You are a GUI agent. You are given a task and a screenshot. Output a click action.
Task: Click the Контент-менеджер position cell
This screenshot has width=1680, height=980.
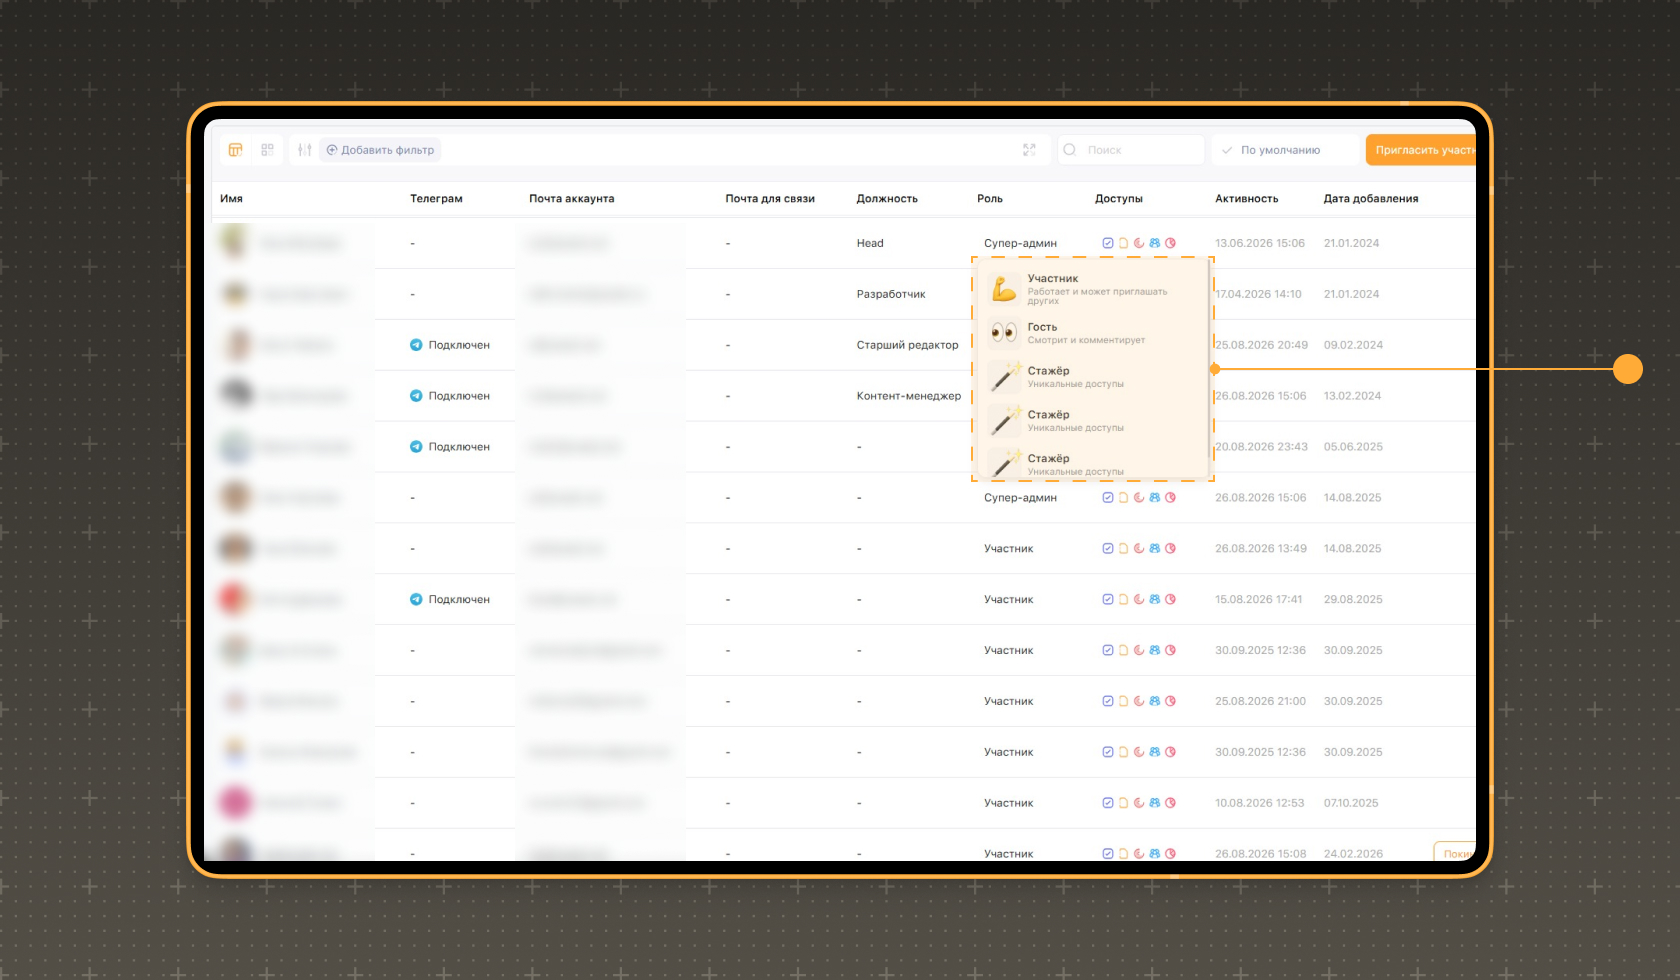[908, 396]
